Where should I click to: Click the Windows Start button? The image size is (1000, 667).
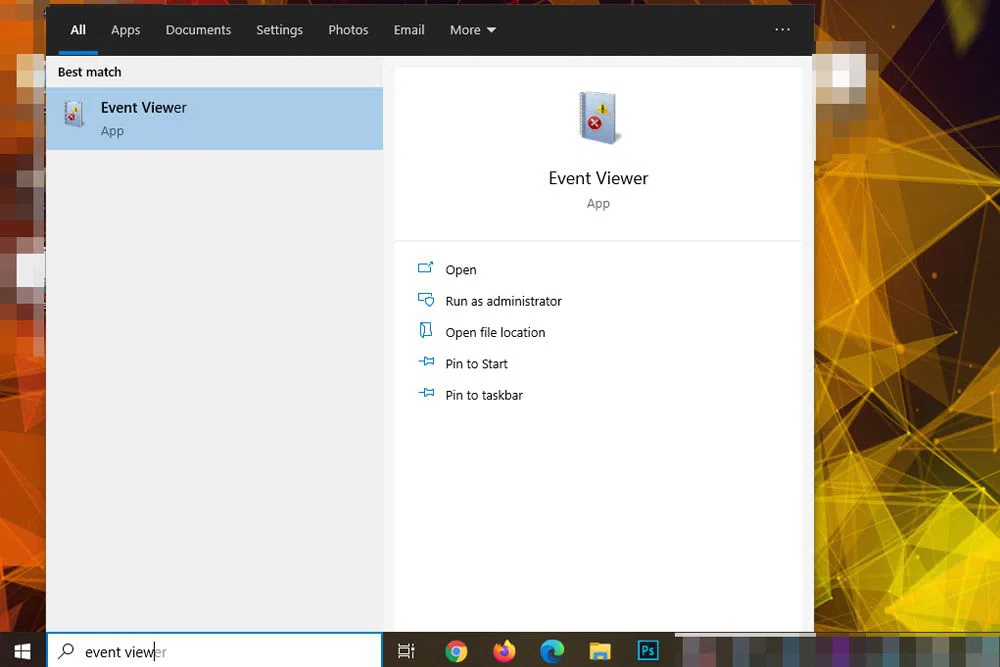[x=22, y=651]
